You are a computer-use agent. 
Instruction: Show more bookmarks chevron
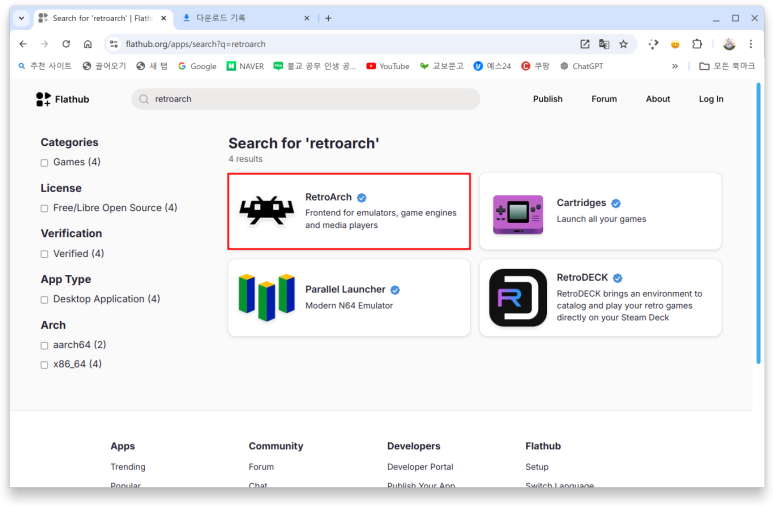[675, 66]
